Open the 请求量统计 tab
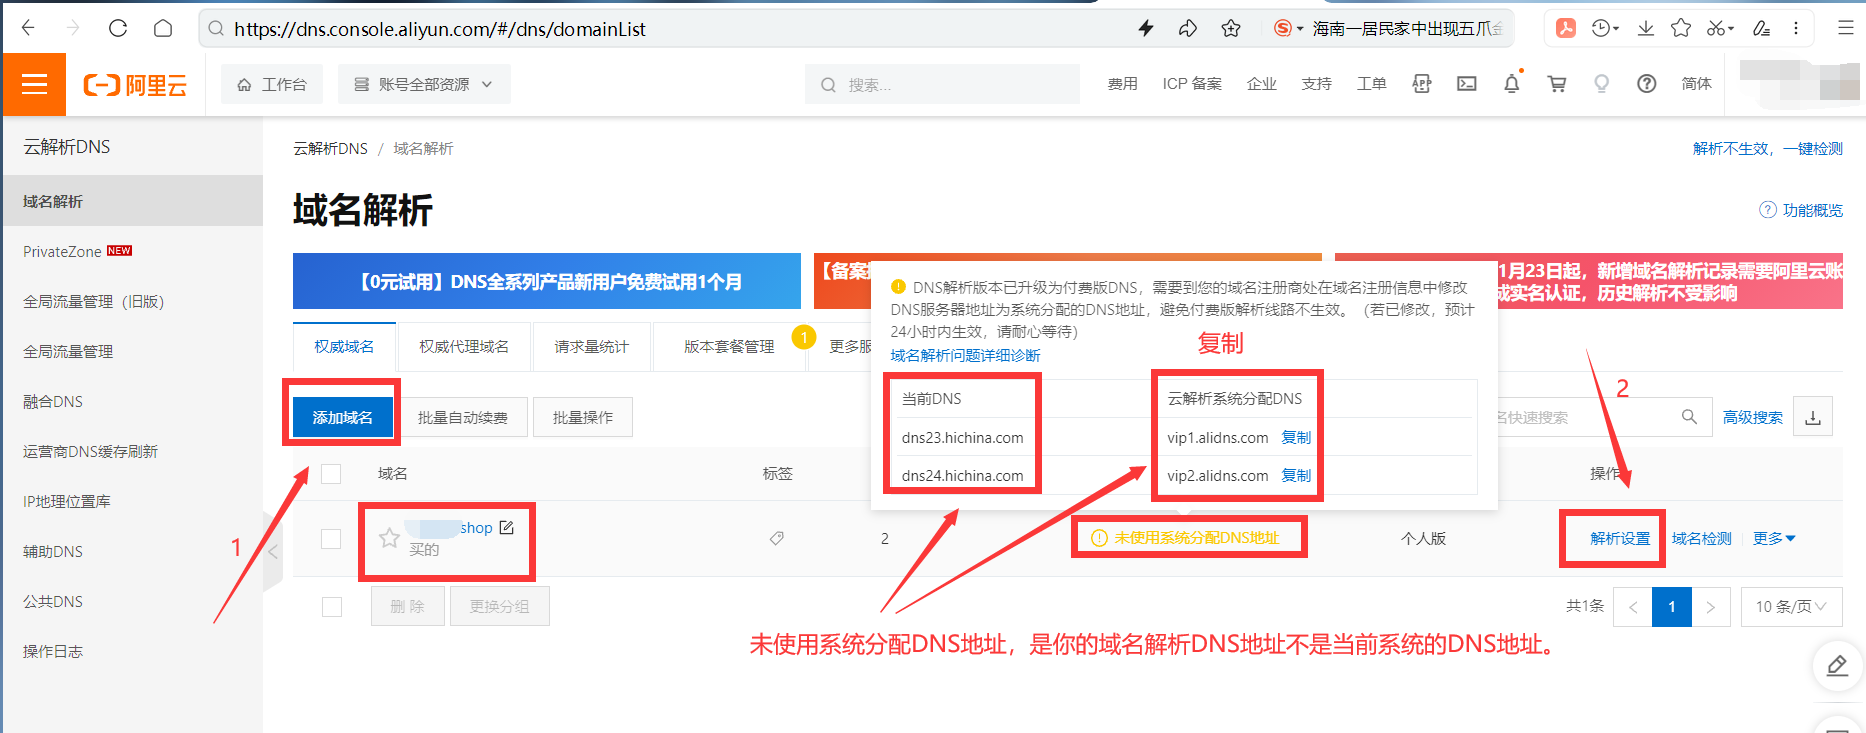The image size is (1866, 733). (x=592, y=346)
